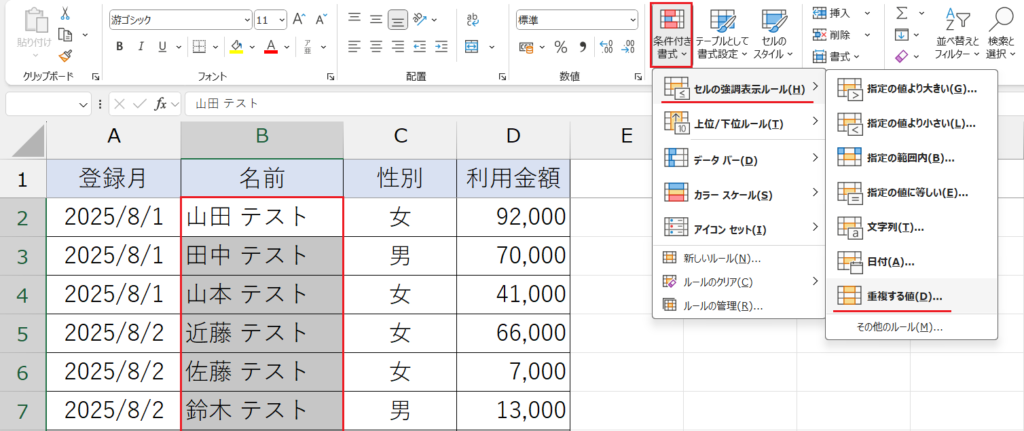Toggle italic formatting (I)
The height and width of the screenshot is (431, 1024).
coord(140,46)
